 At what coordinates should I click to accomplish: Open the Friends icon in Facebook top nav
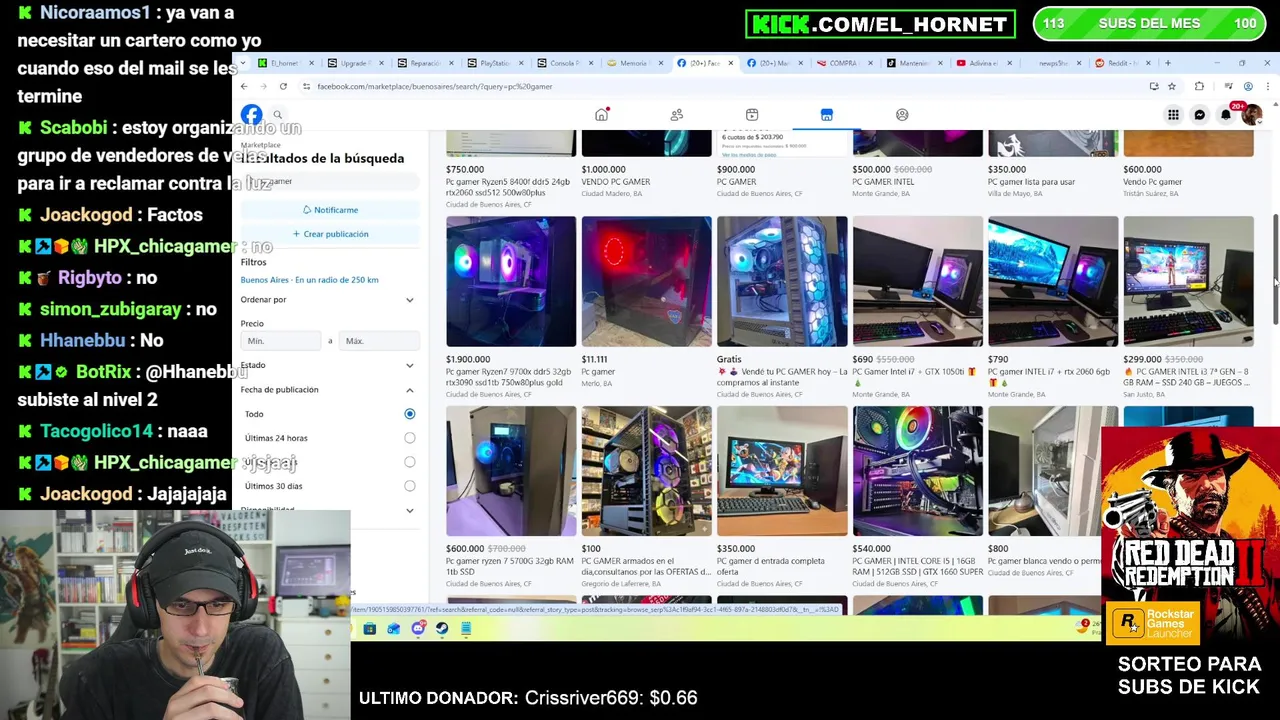click(677, 115)
